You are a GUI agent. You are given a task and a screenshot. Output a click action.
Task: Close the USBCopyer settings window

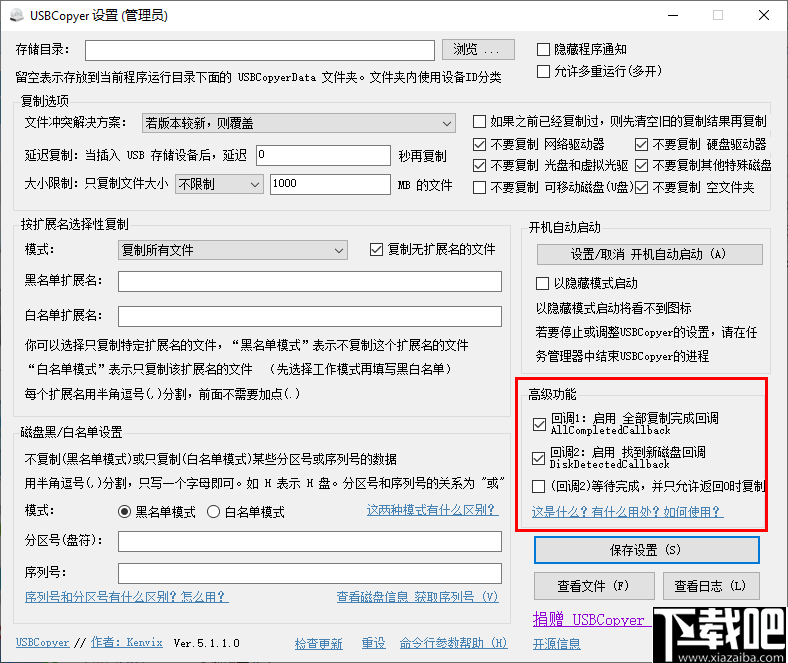click(x=764, y=15)
